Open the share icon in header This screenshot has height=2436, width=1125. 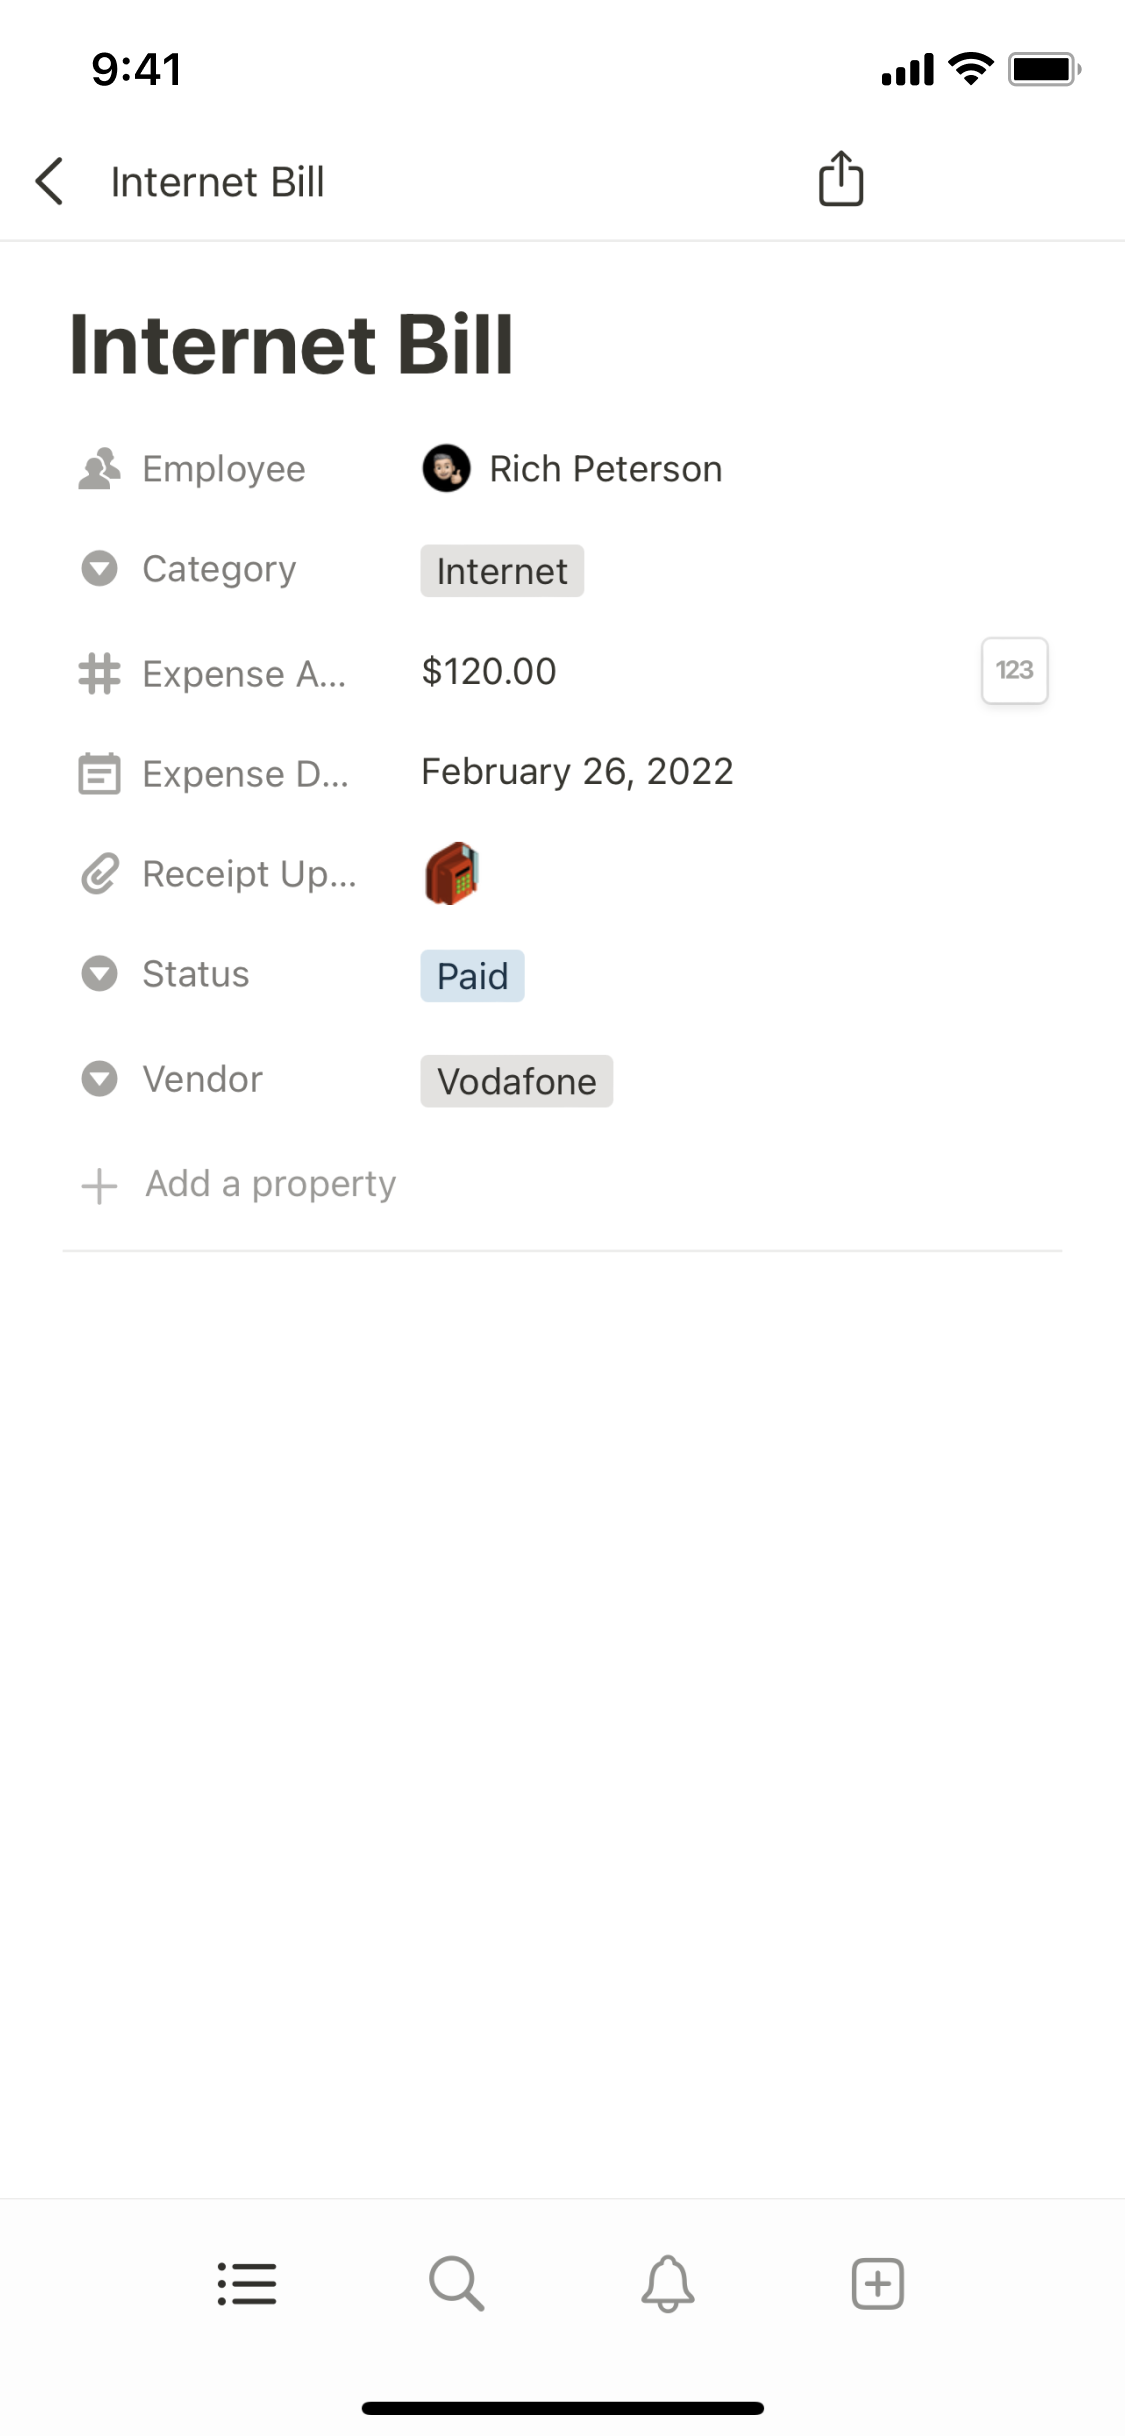[x=840, y=180]
